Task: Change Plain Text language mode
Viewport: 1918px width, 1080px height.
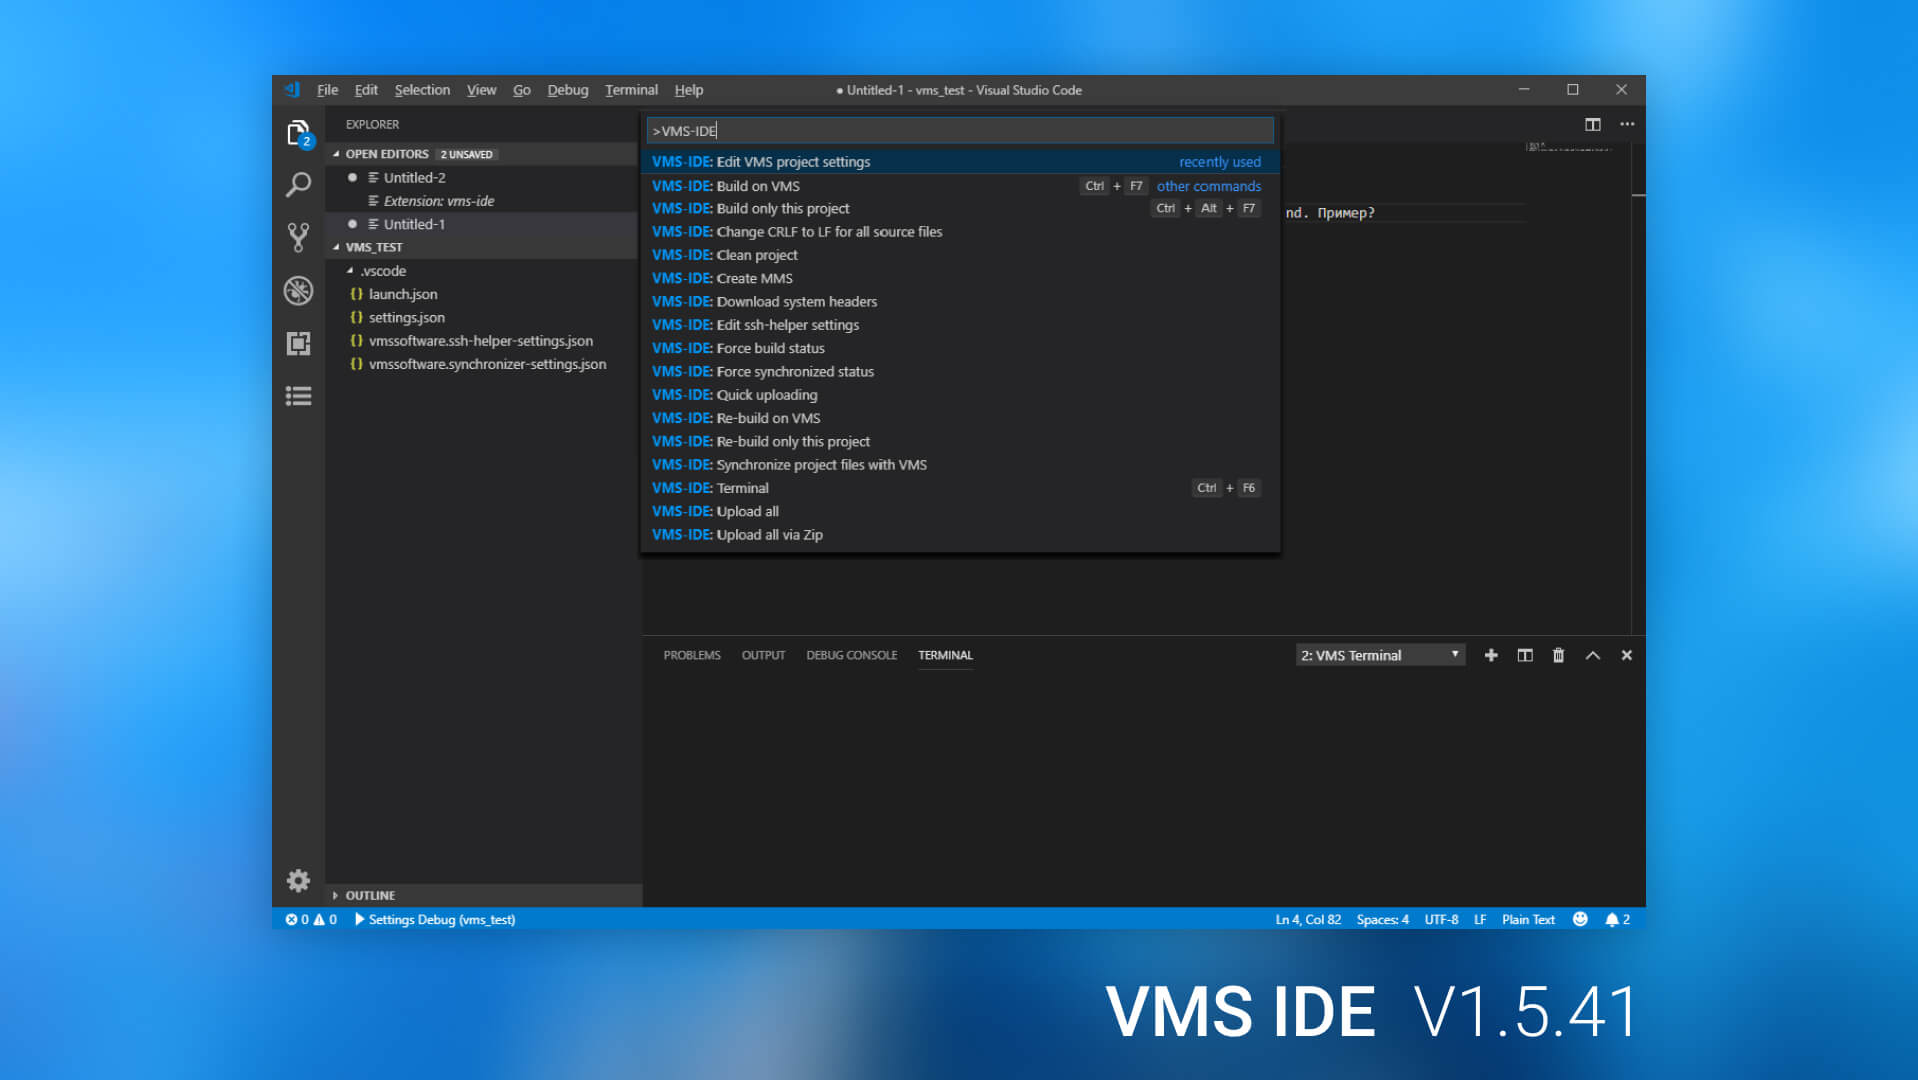Action: 1528,919
